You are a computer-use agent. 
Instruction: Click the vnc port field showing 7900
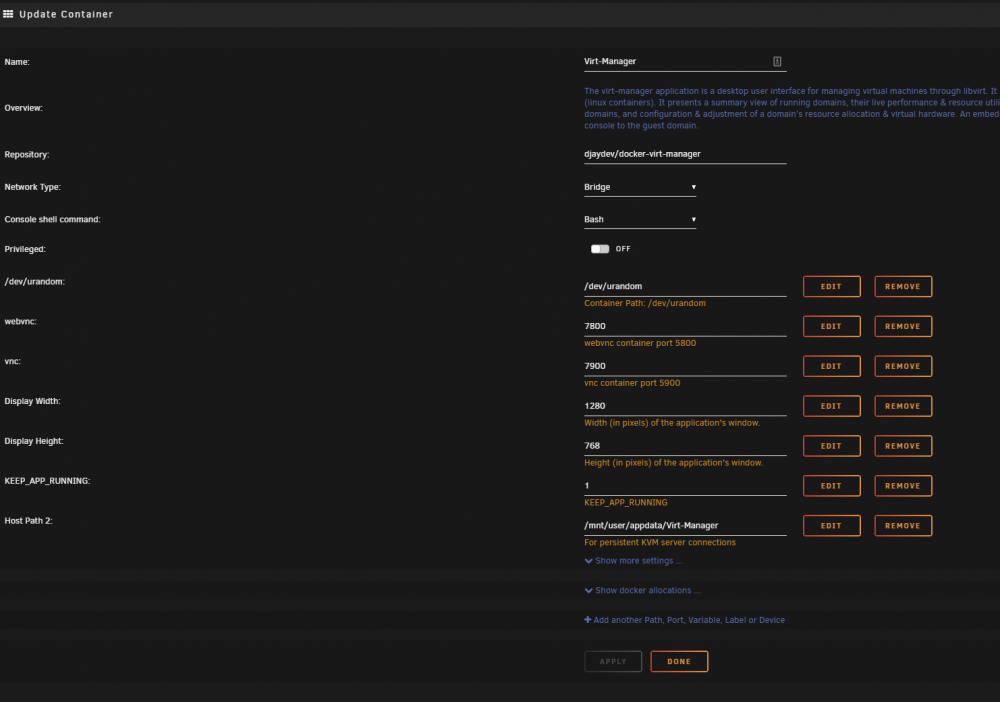(685, 366)
